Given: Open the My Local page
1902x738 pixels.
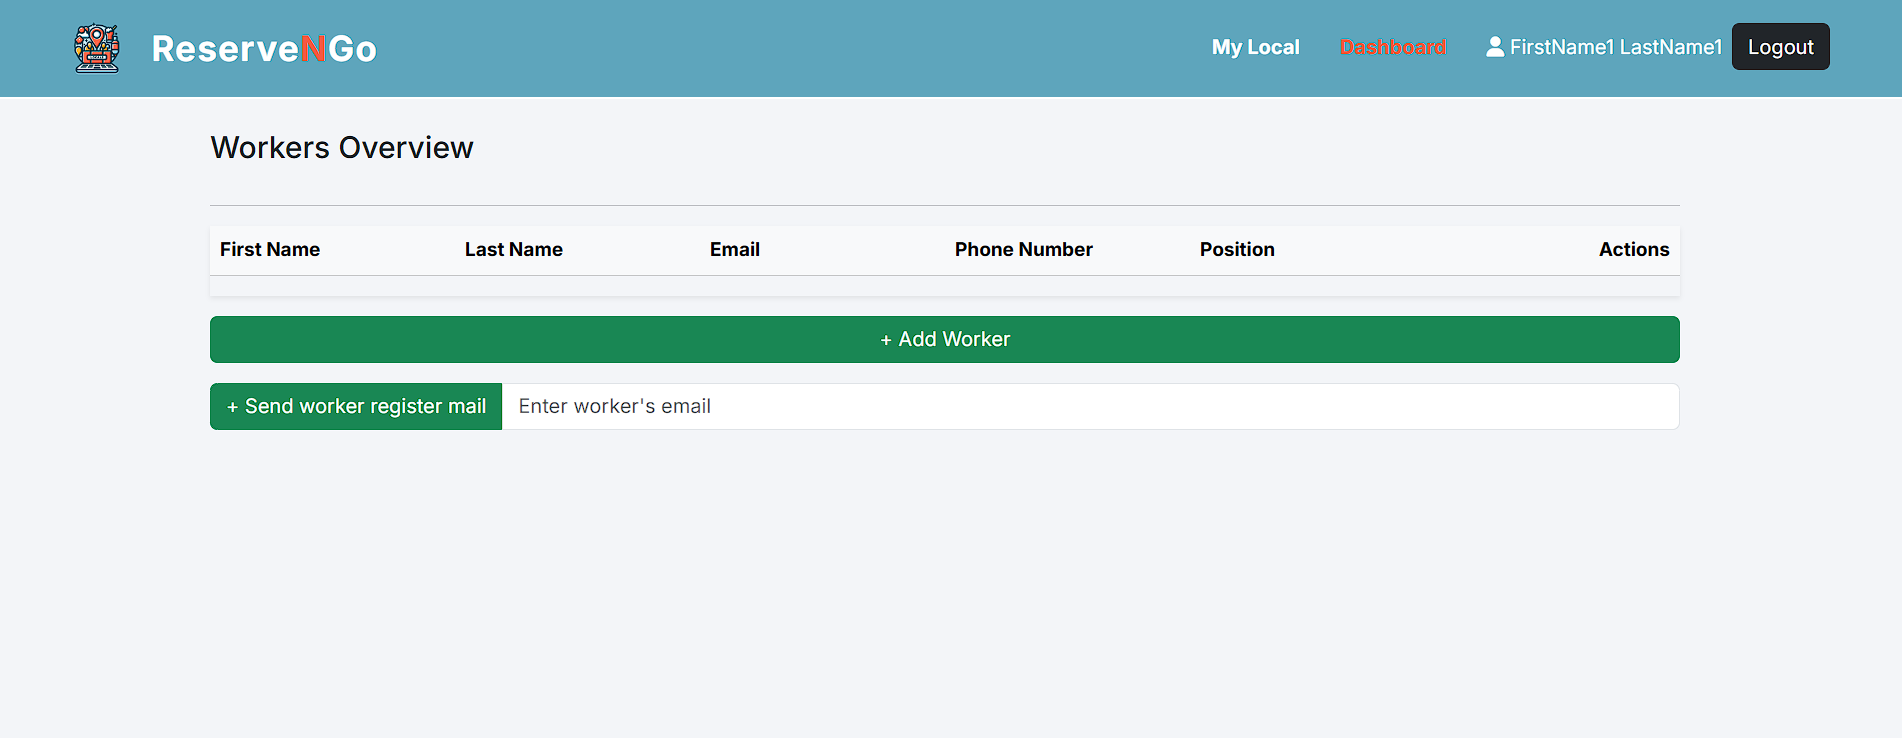Looking at the screenshot, I should [x=1255, y=47].
